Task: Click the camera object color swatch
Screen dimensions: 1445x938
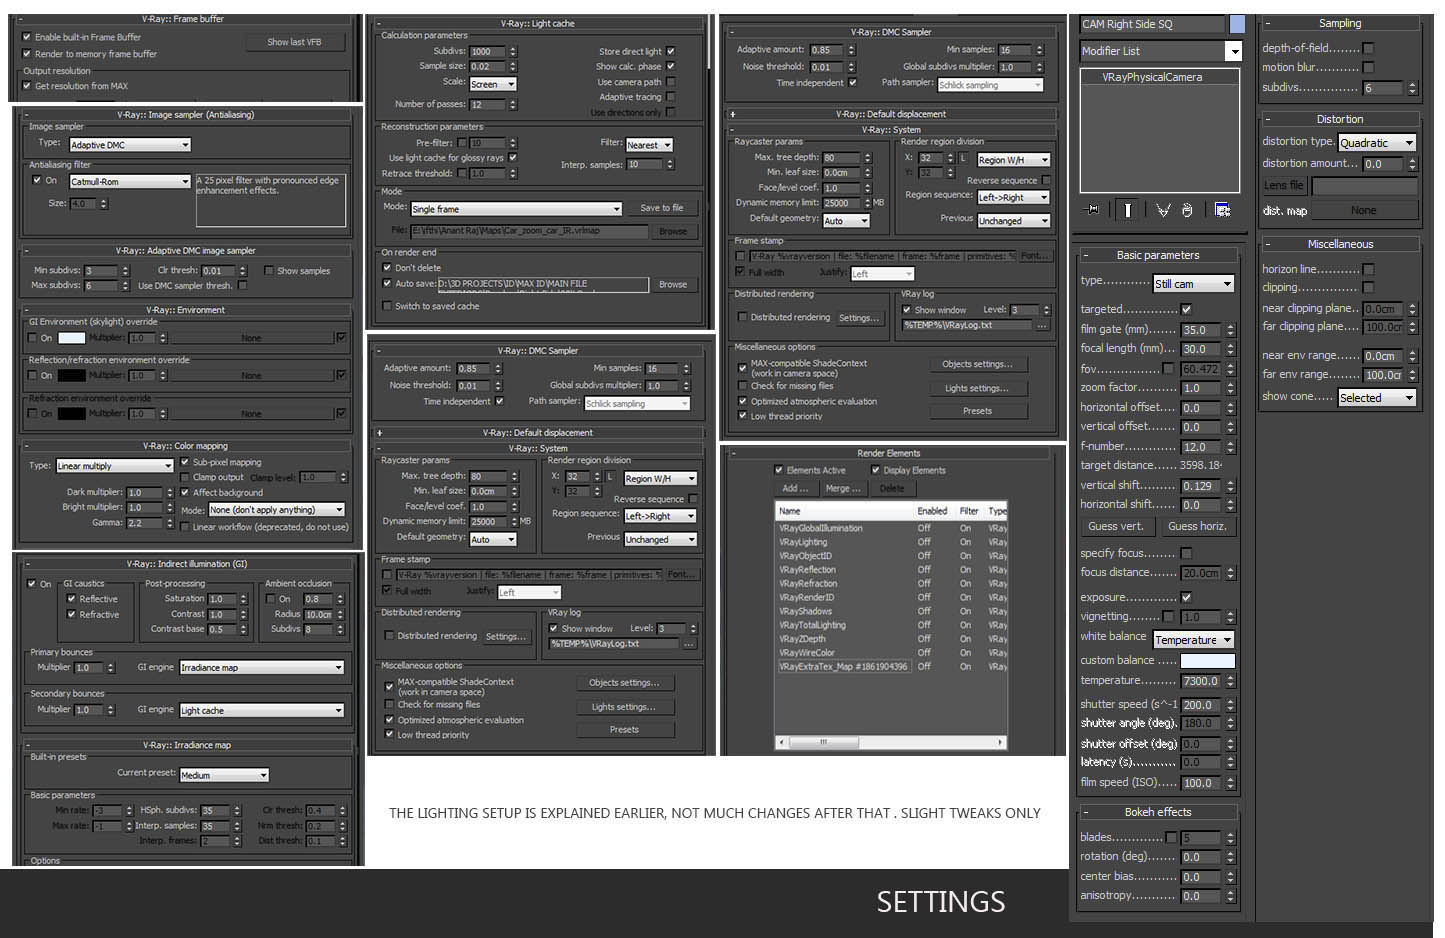Action: (1237, 24)
